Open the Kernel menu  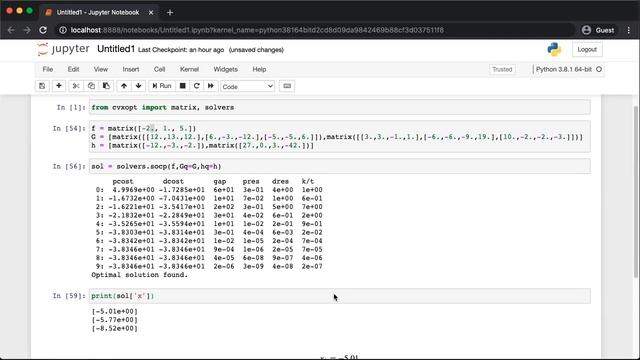189,69
